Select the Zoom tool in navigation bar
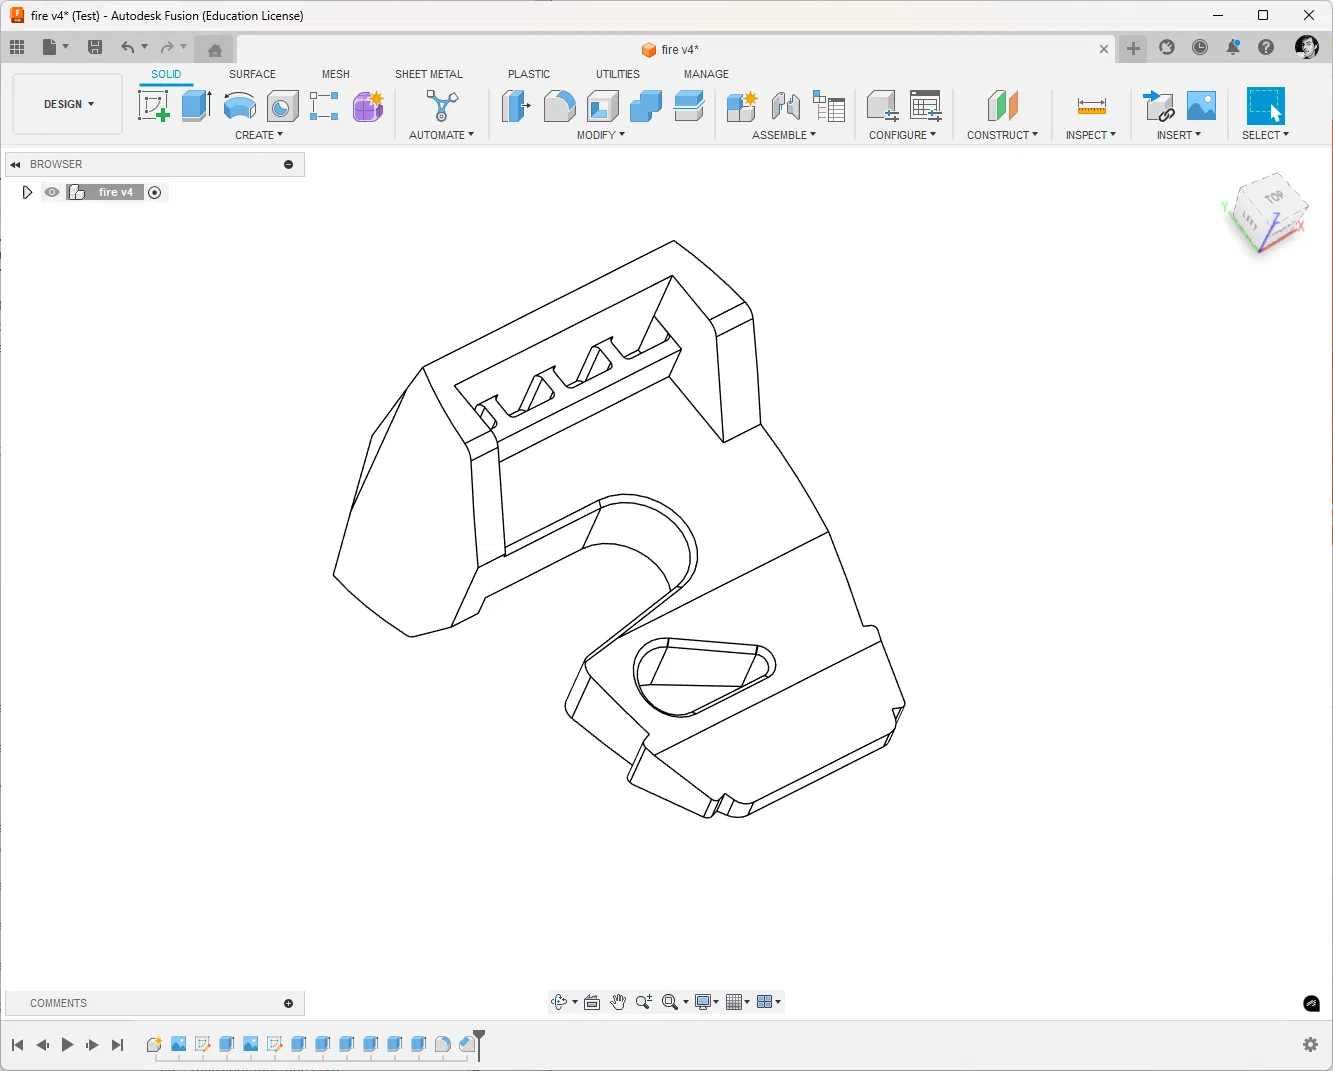The image size is (1333, 1071). pos(644,1002)
